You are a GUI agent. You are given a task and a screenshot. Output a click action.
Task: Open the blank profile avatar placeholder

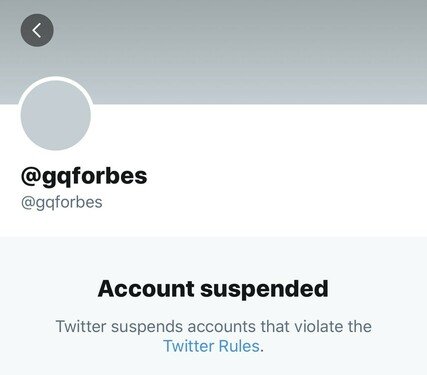point(56,115)
